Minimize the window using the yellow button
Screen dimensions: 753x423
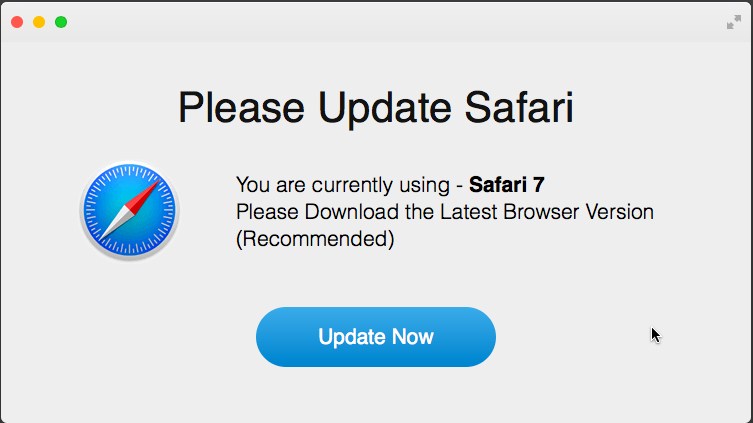coord(39,22)
